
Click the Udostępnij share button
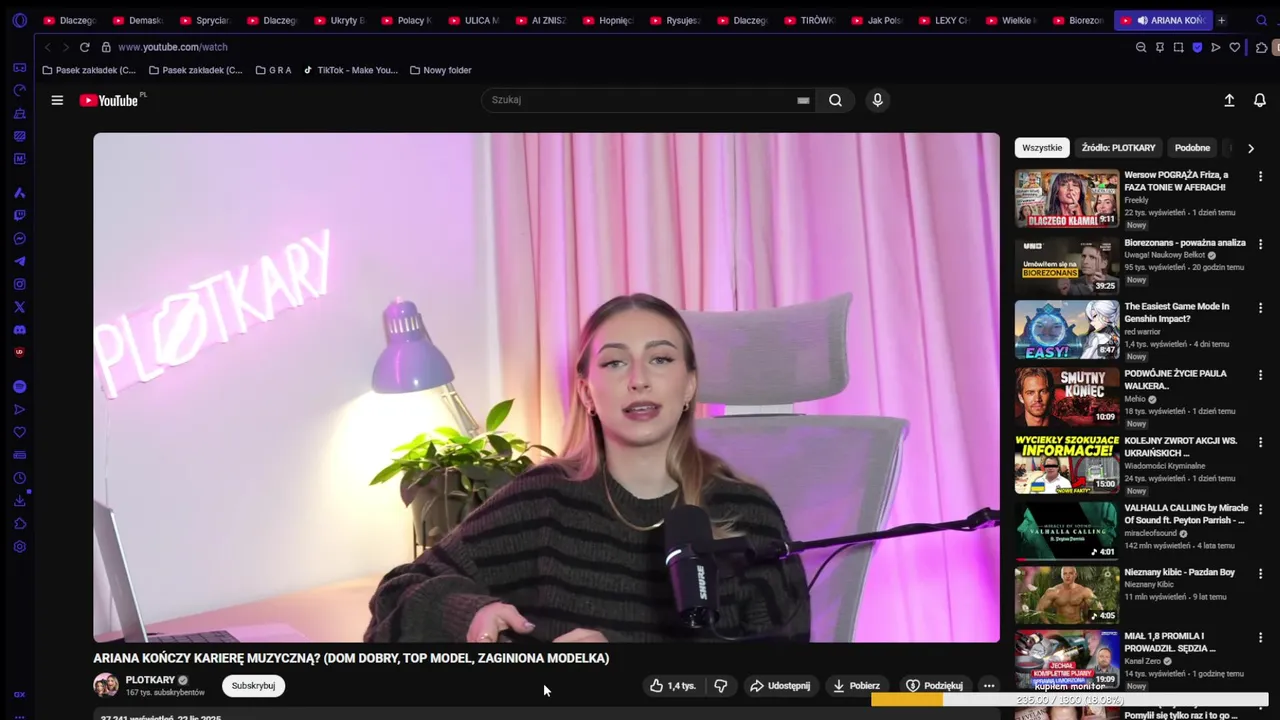click(x=779, y=686)
